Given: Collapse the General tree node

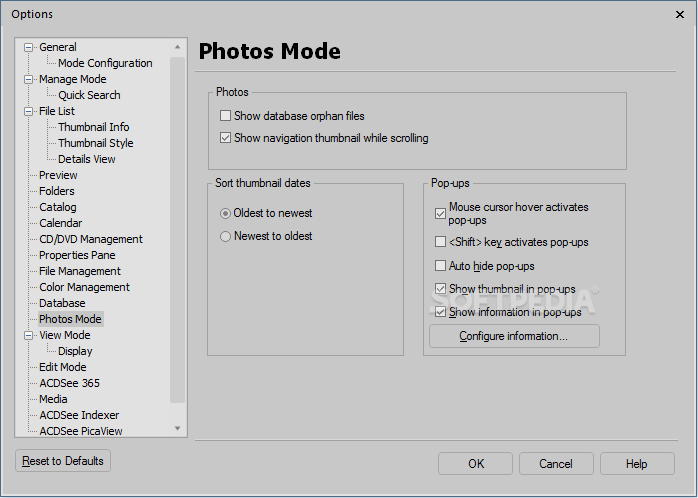Looking at the screenshot, I should click(x=28, y=47).
